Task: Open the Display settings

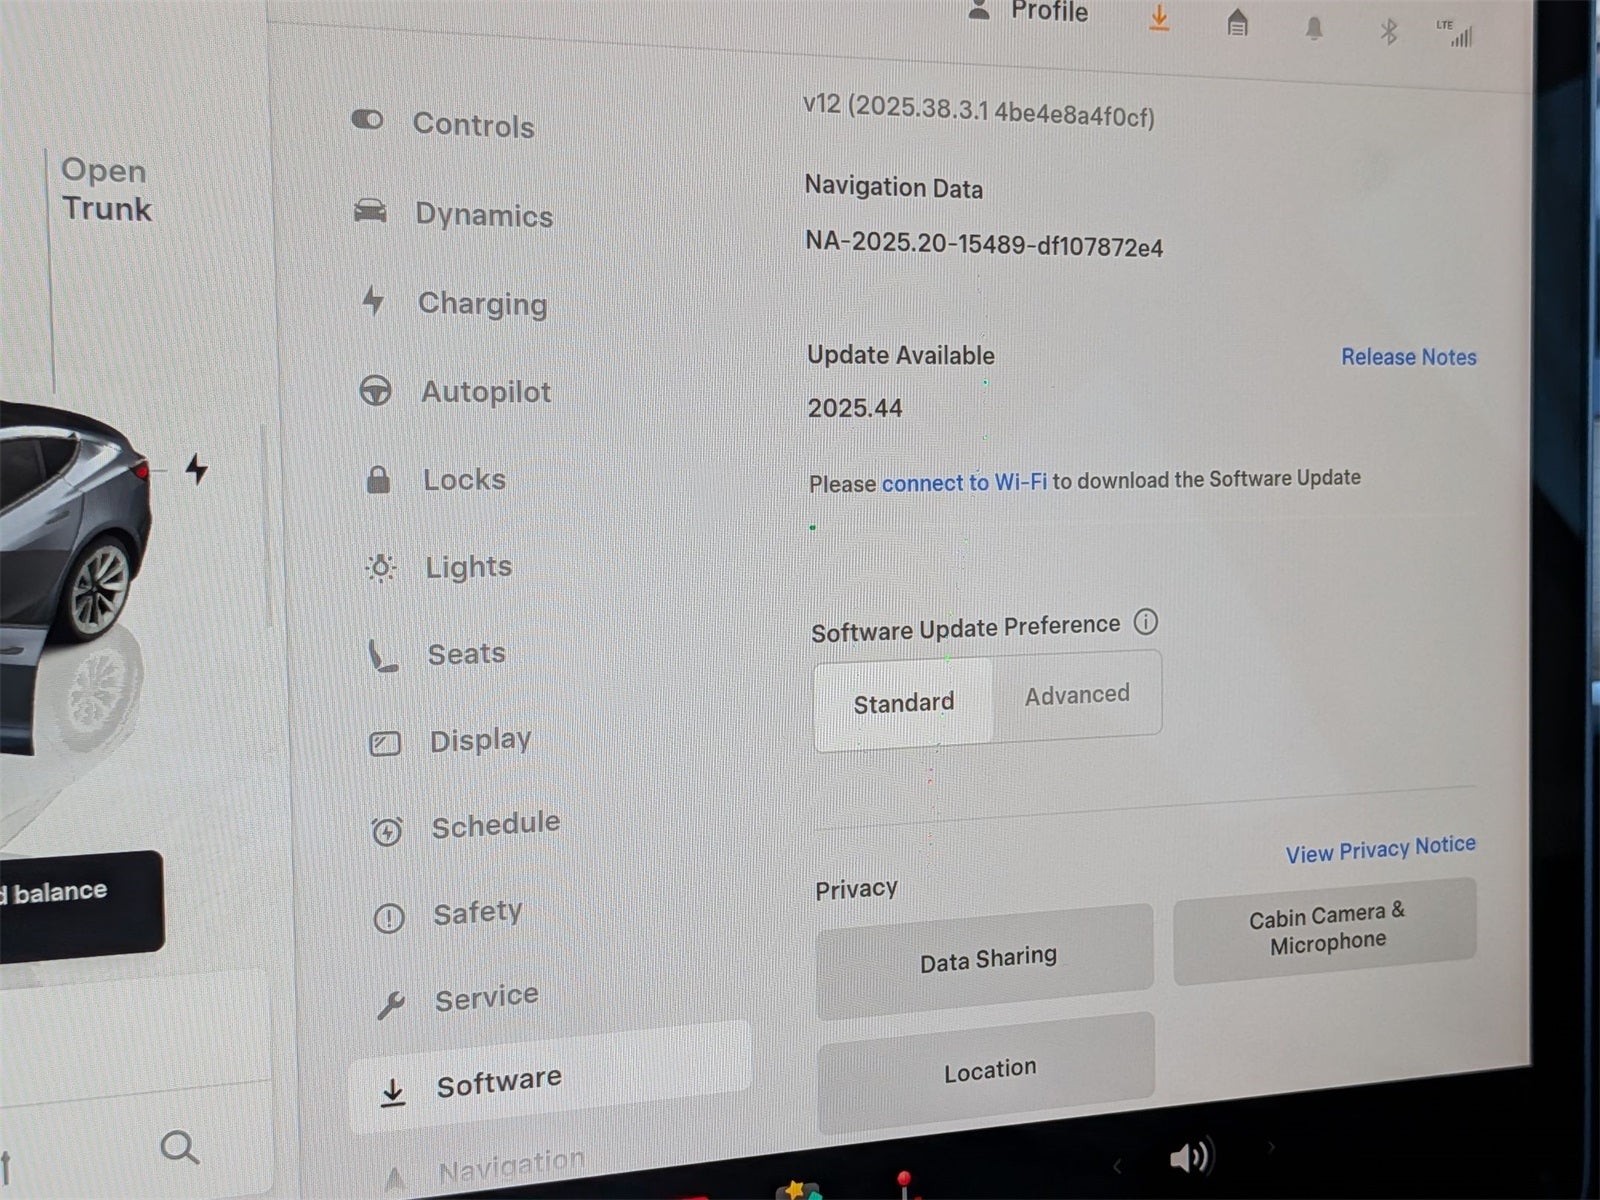Action: pos(479,741)
